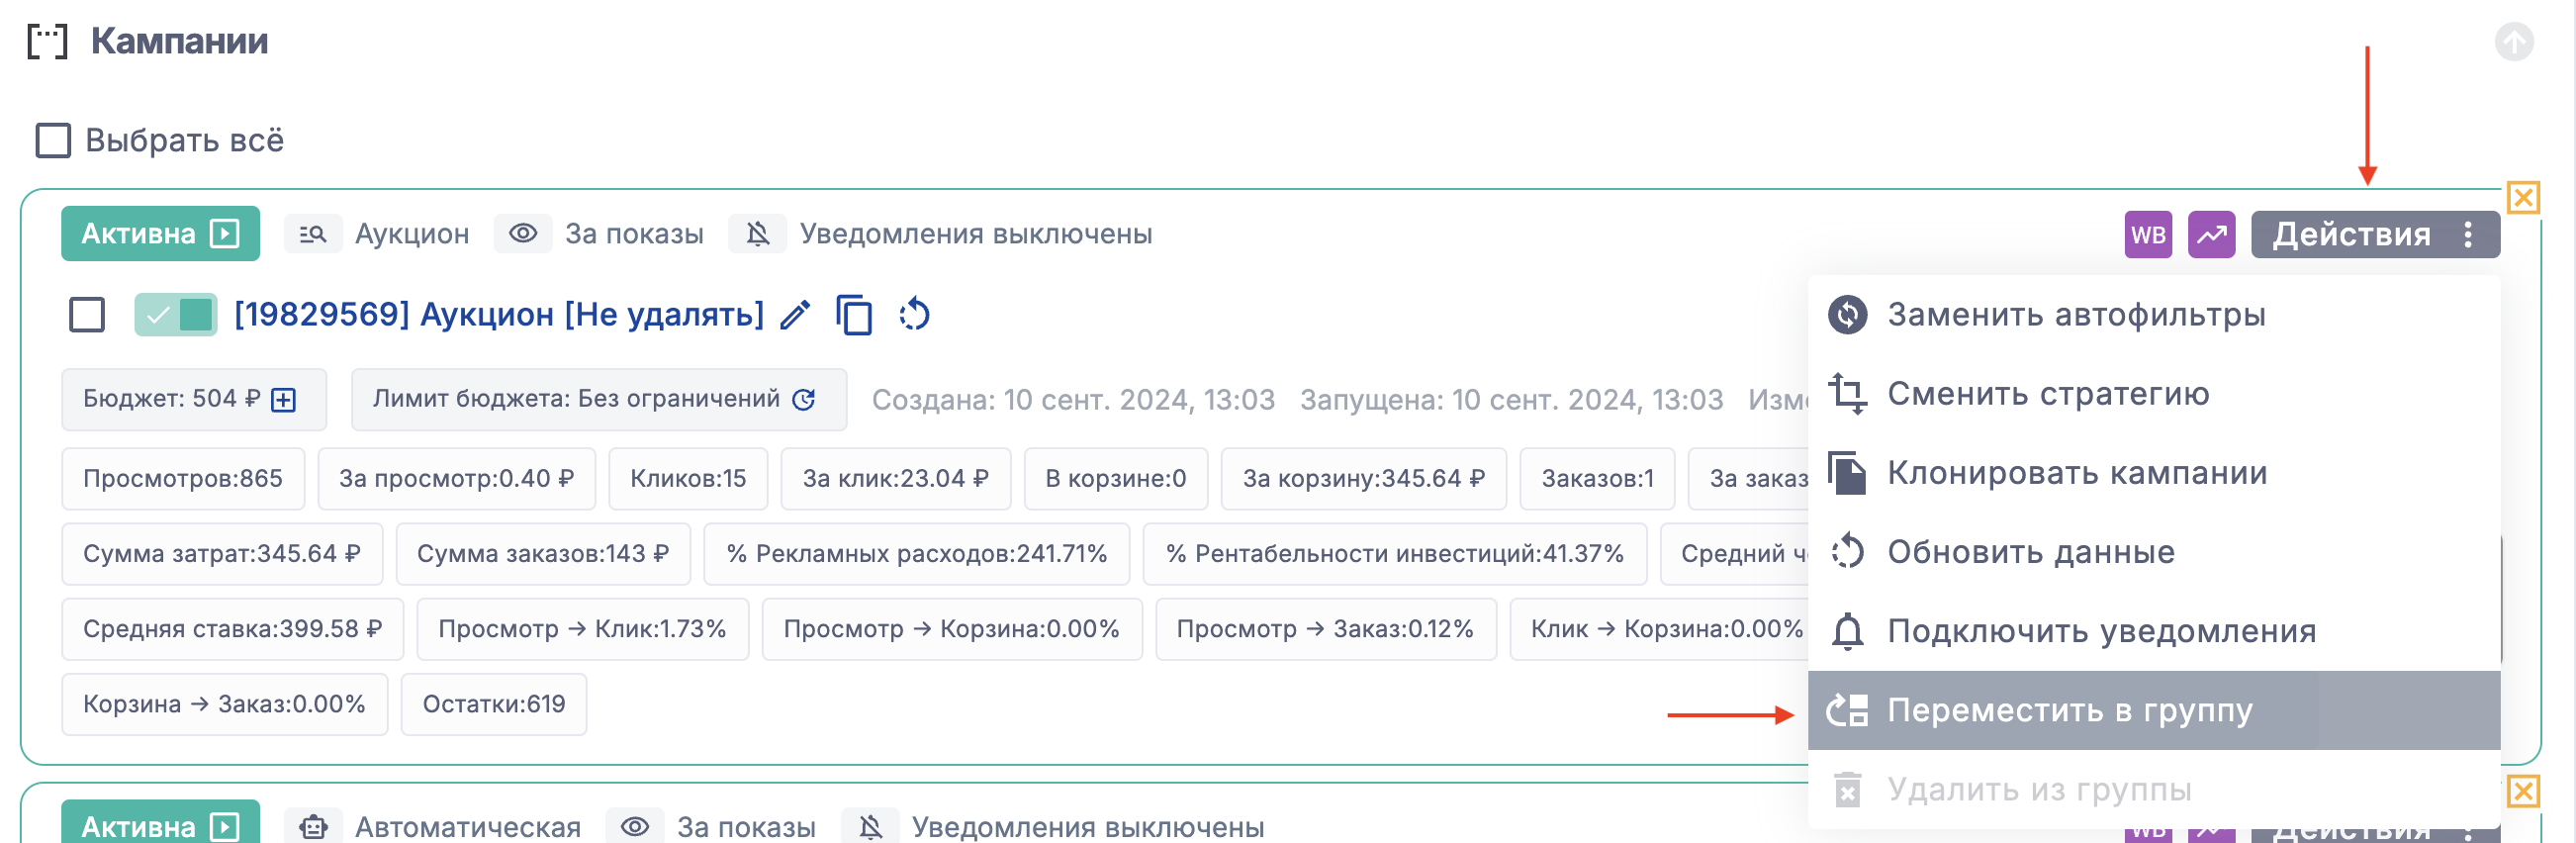The width and height of the screenshot is (2576, 843).
Task: Select "Переместить в группу" menu item
Action: tap(2069, 710)
